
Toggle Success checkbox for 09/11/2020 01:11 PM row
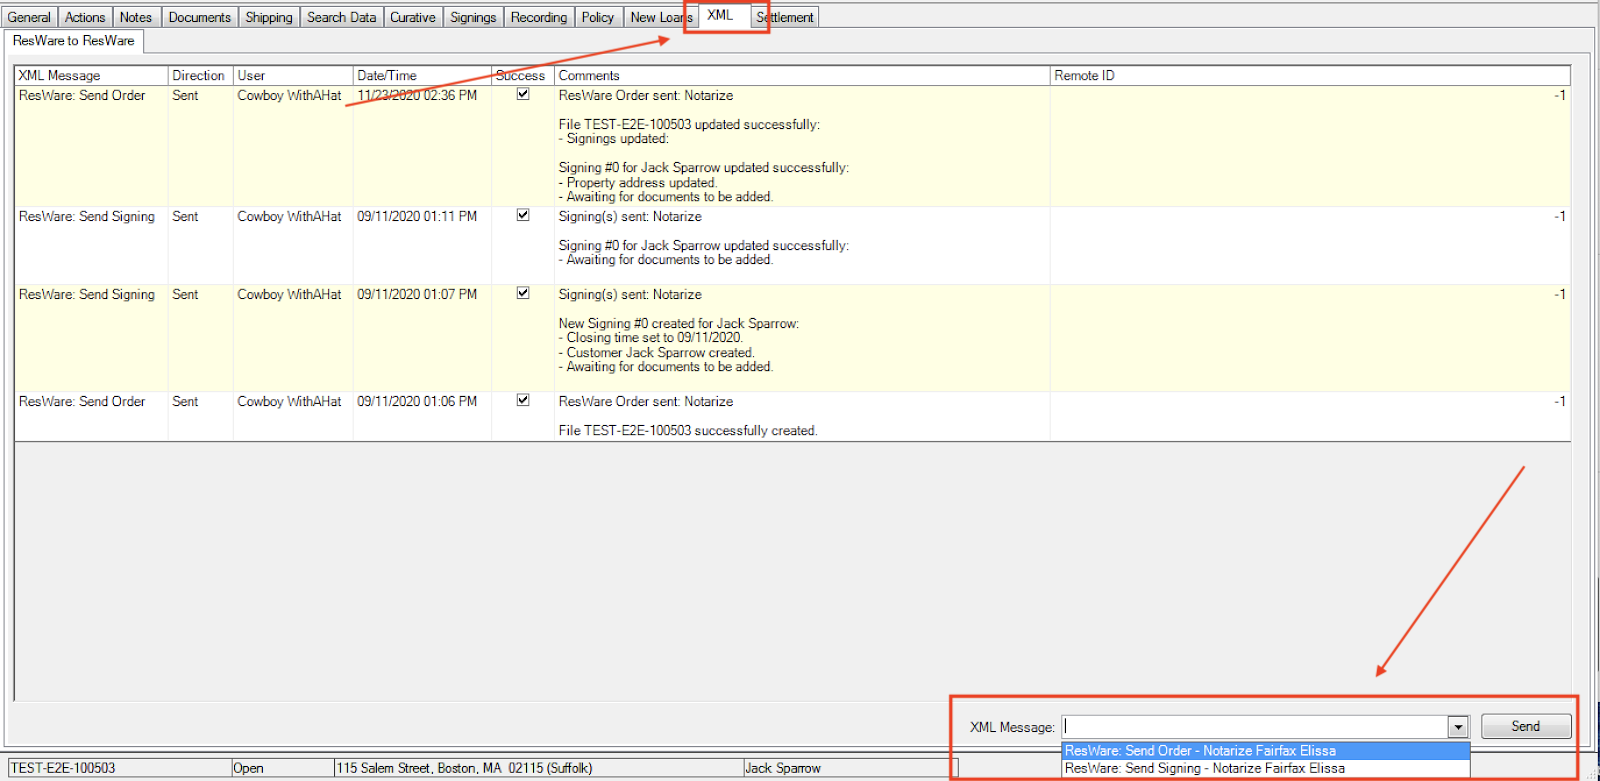point(523,215)
